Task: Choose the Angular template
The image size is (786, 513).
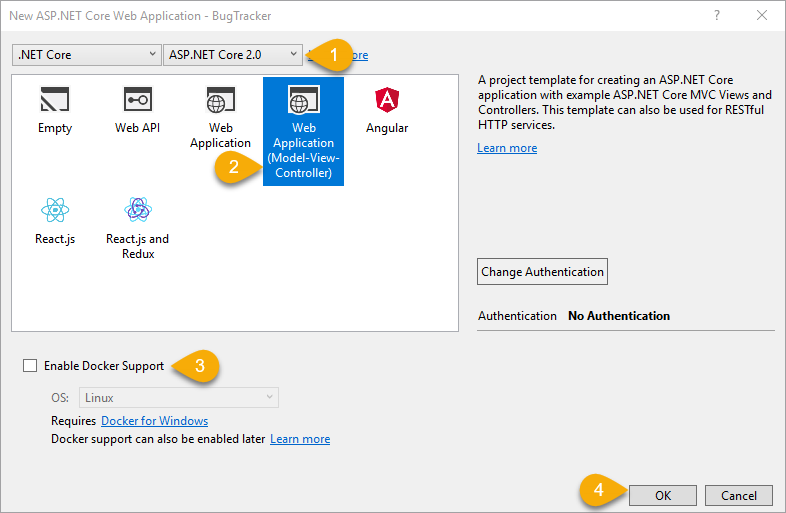Action: pos(386,110)
